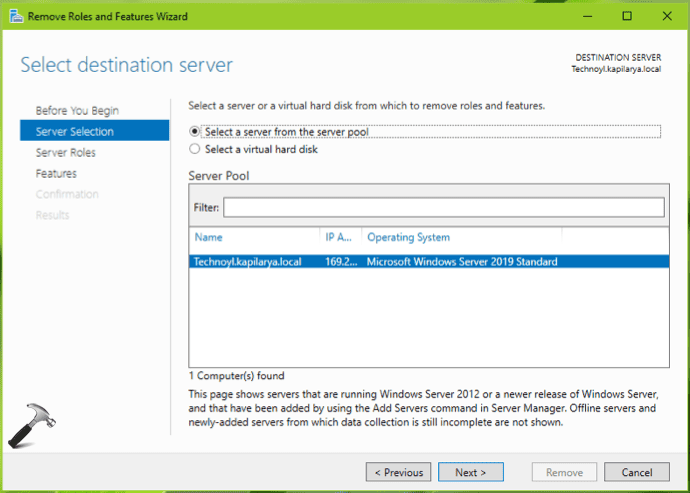Click the Next button
The height and width of the screenshot is (493, 690).
pyautogui.click(x=470, y=472)
